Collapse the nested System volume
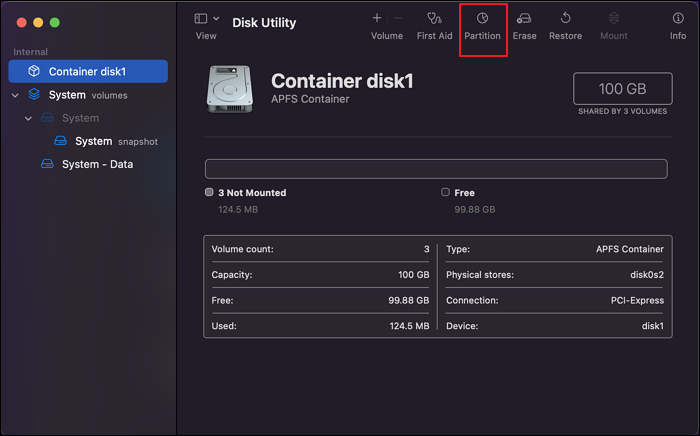The width and height of the screenshot is (700, 436). 29,118
